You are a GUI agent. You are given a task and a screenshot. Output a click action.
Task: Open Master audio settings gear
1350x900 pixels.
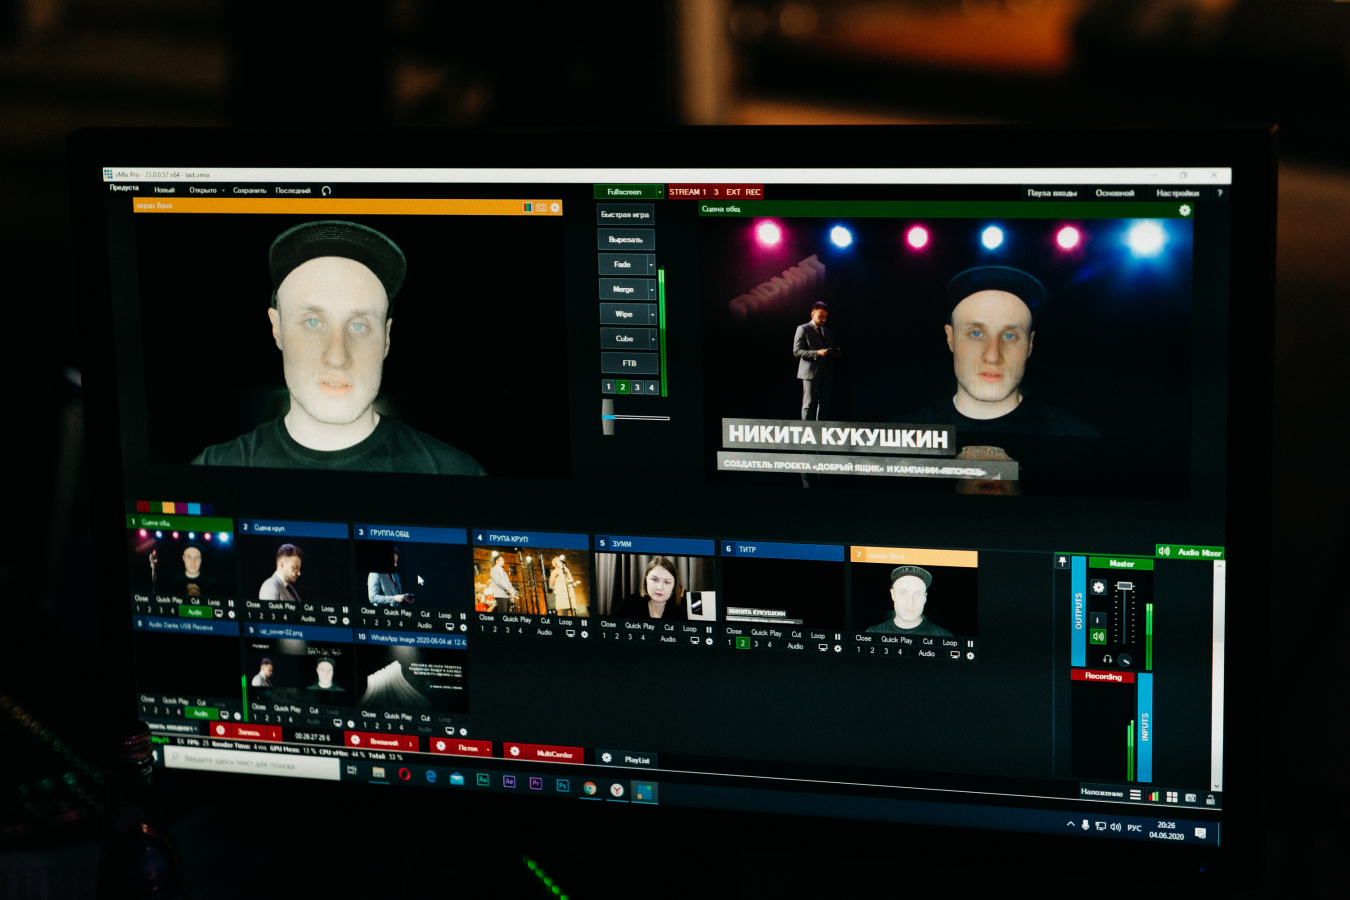point(1098,588)
